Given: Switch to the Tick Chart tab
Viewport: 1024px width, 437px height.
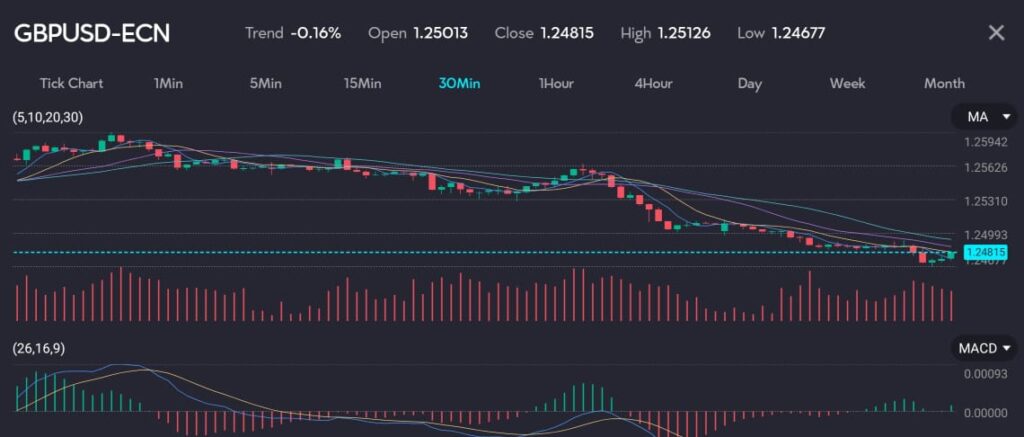Looking at the screenshot, I should pos(71,83).
